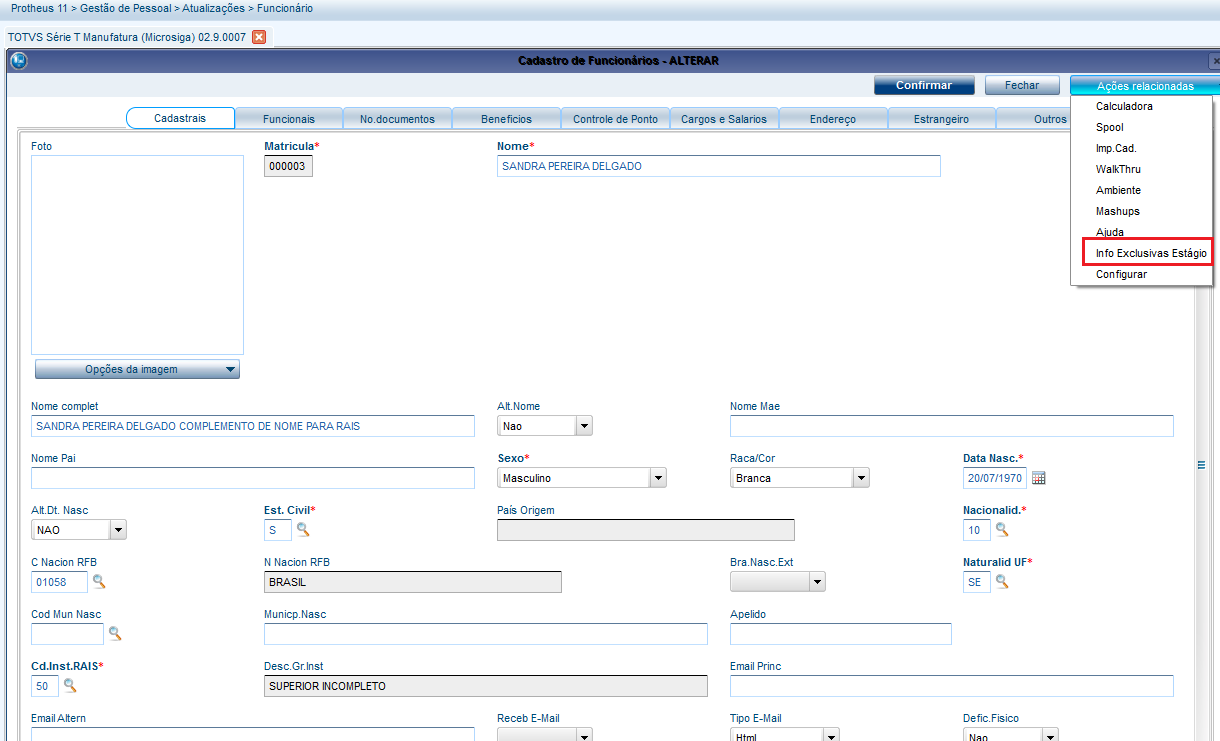The width and height of the screenshot is (1220, 741).
Task: Expand the Bra.Nasc.Ext dropdown
Action: pos(817,582)
